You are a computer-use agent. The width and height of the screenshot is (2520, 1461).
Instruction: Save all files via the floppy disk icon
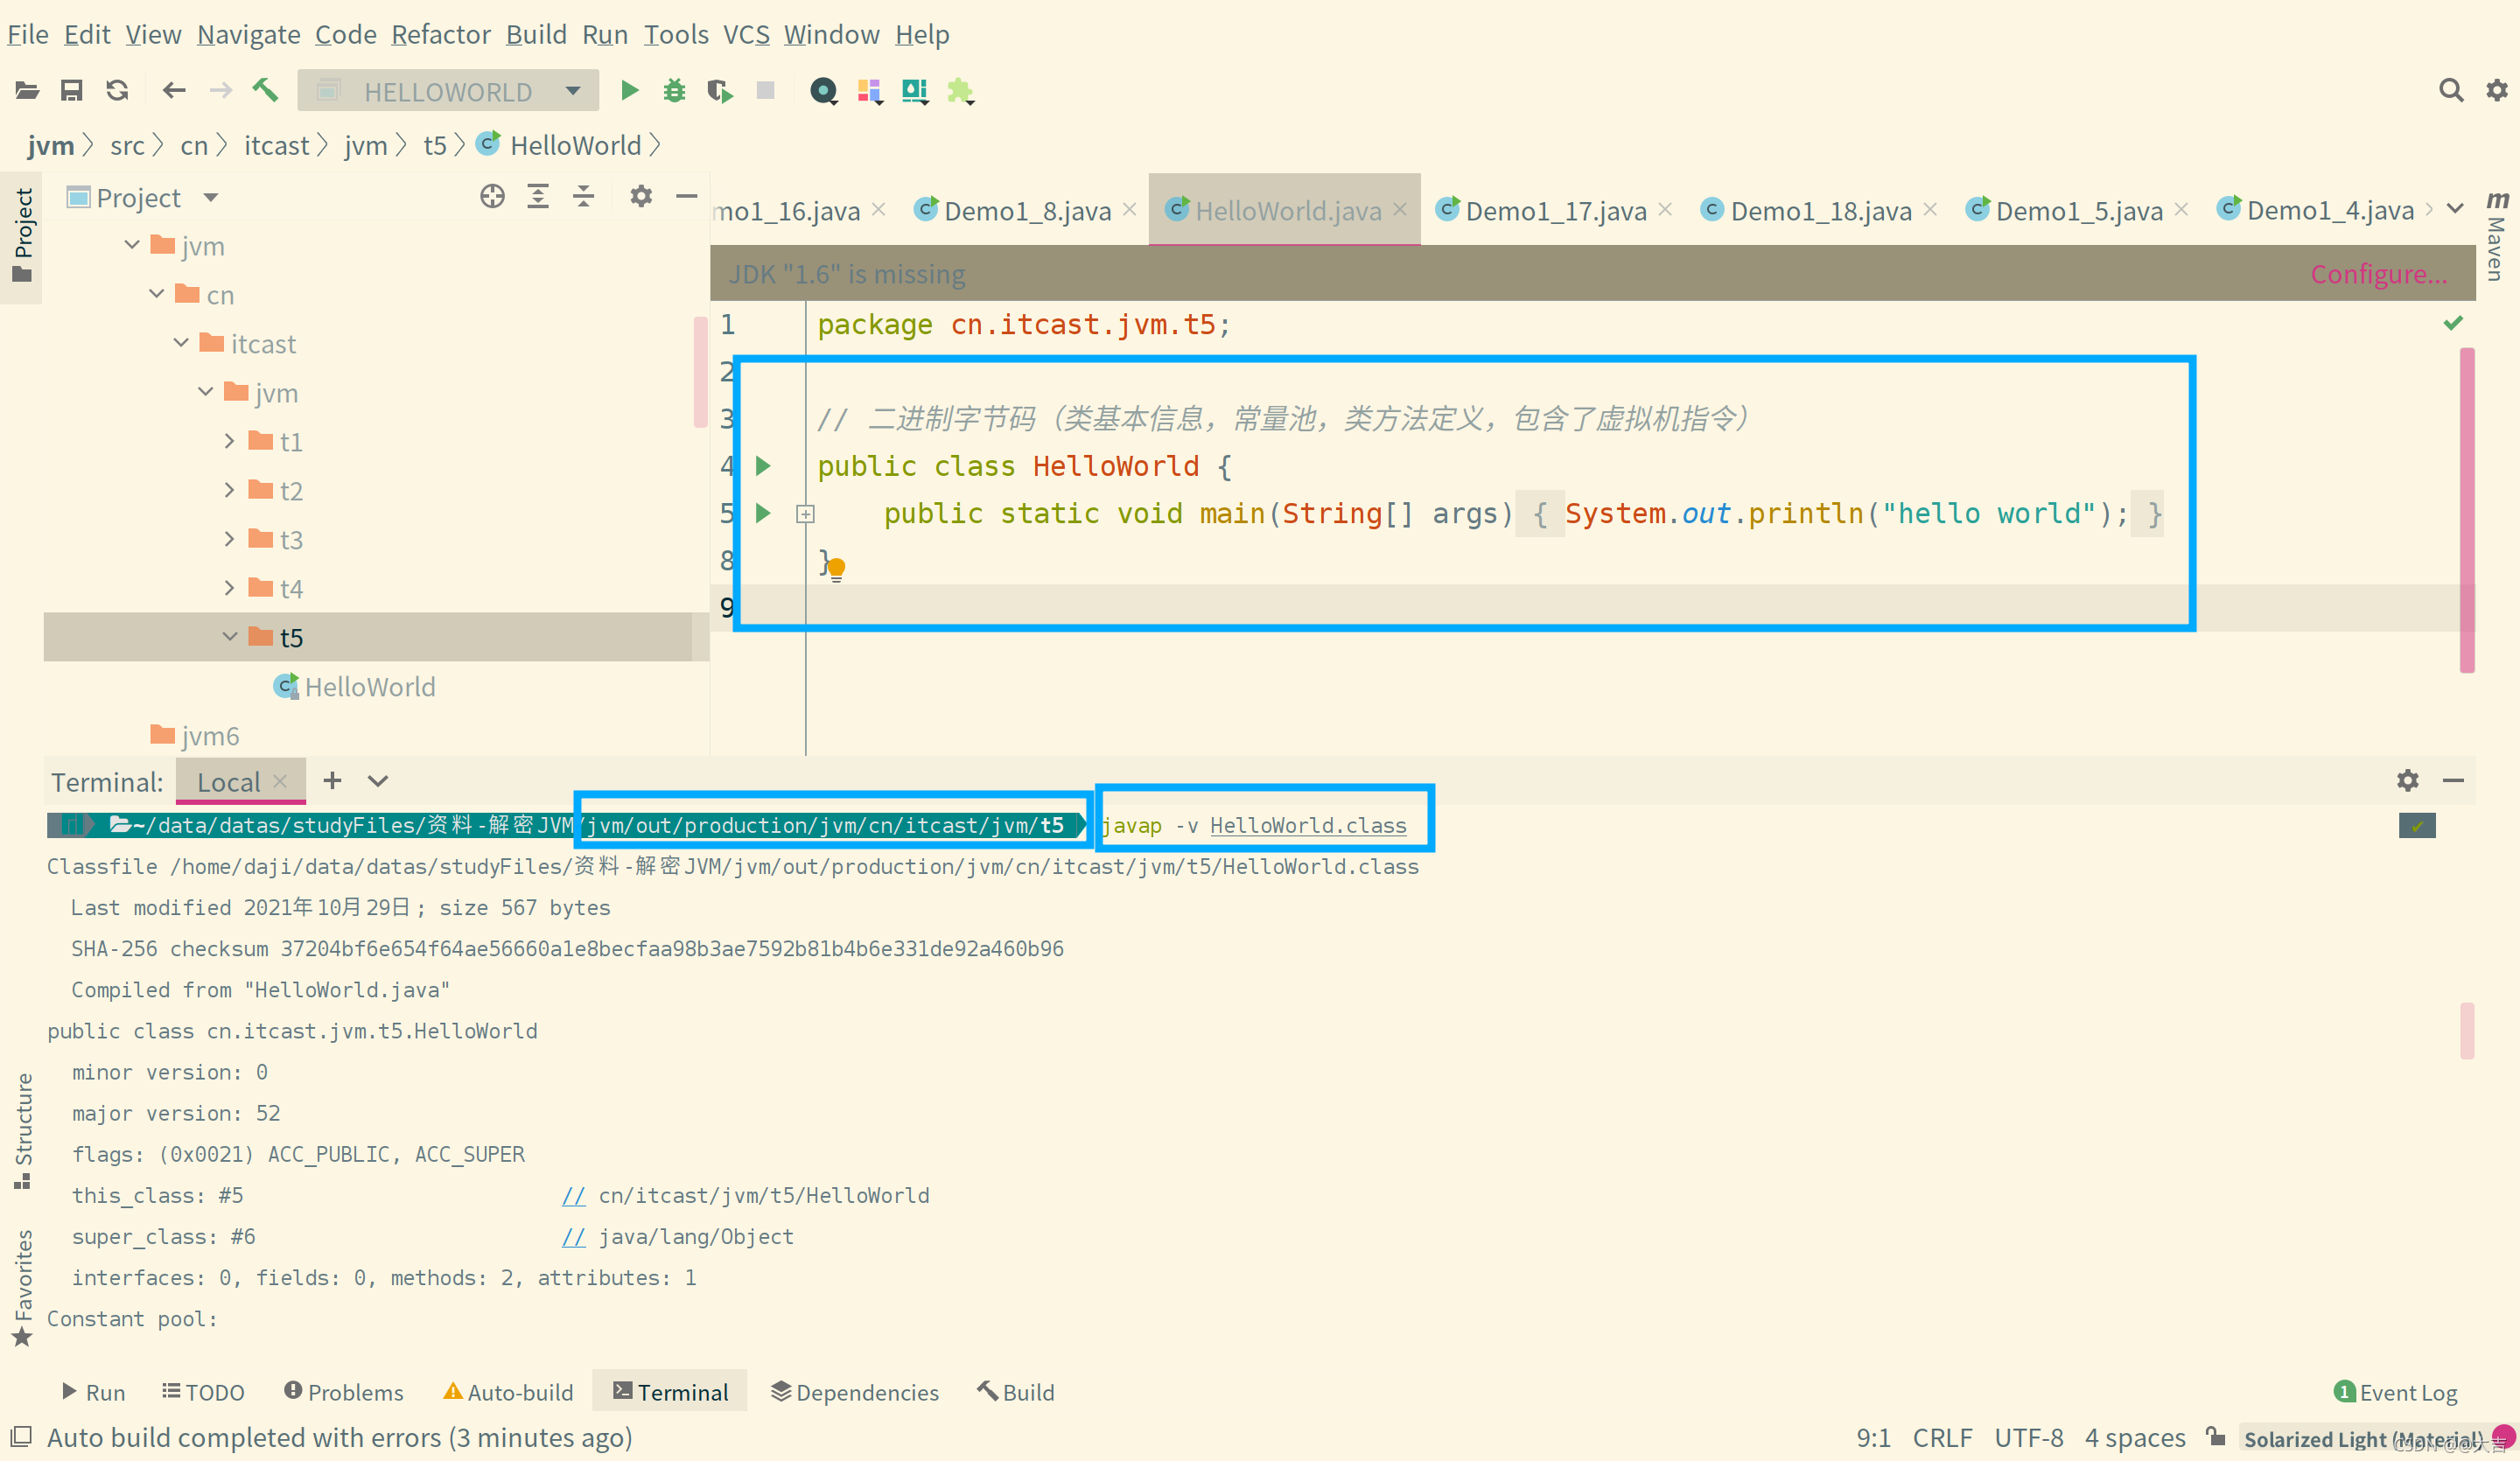[x=71, y=91]
